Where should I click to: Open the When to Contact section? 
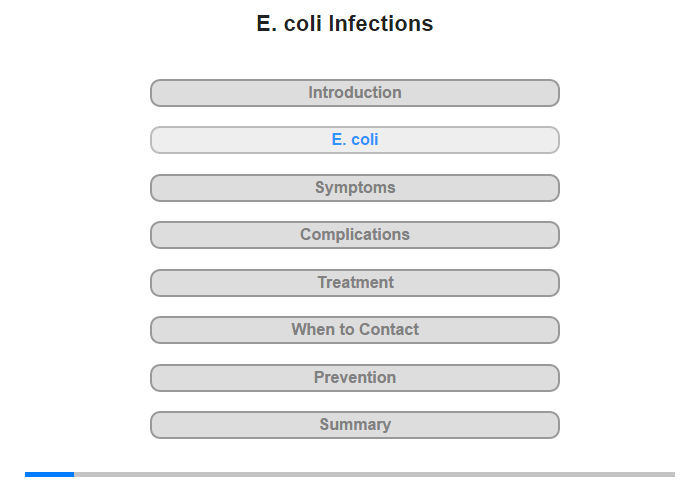(x=354, y=330)
